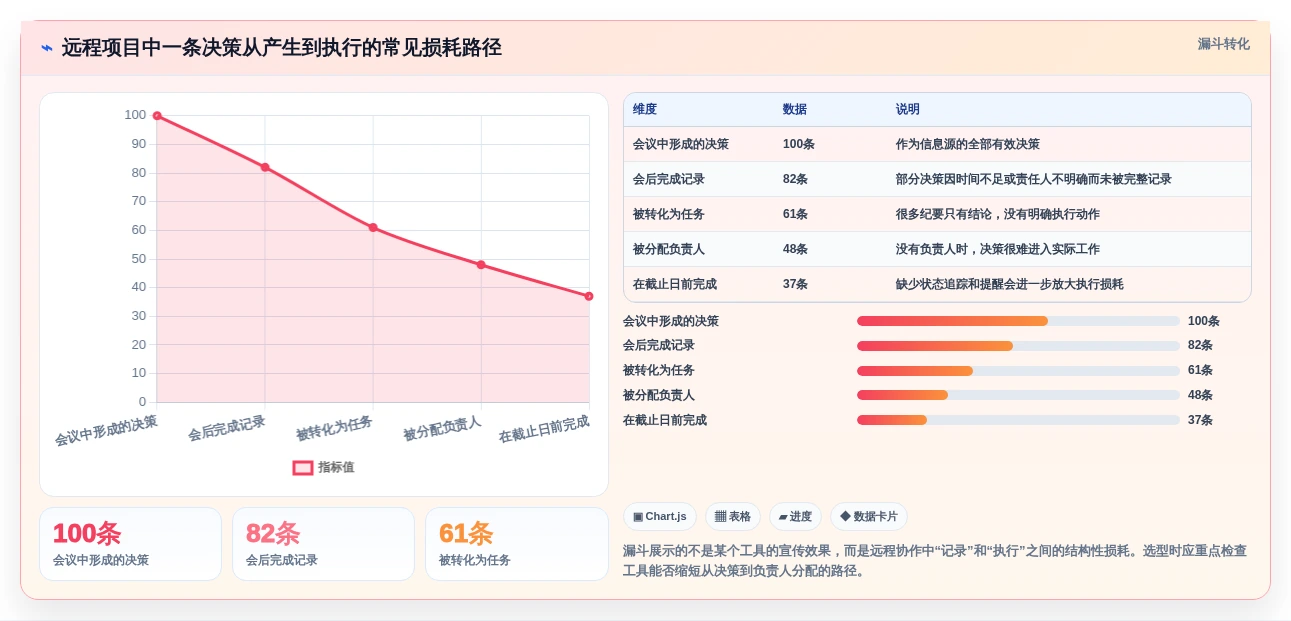Click the 被转化为任务 progress bar
This screenshot has height=621, width=1291.
point(1018,371)
